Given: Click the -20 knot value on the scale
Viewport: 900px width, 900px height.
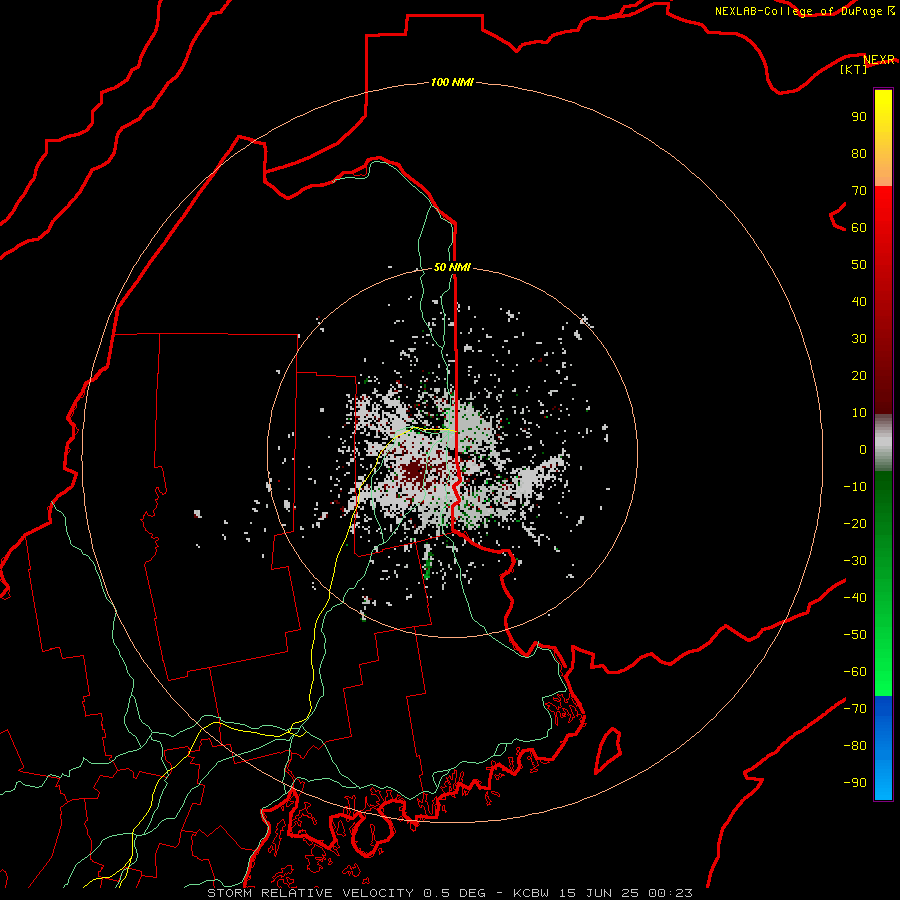Looking at the screenshot, I should click(855, 523).
